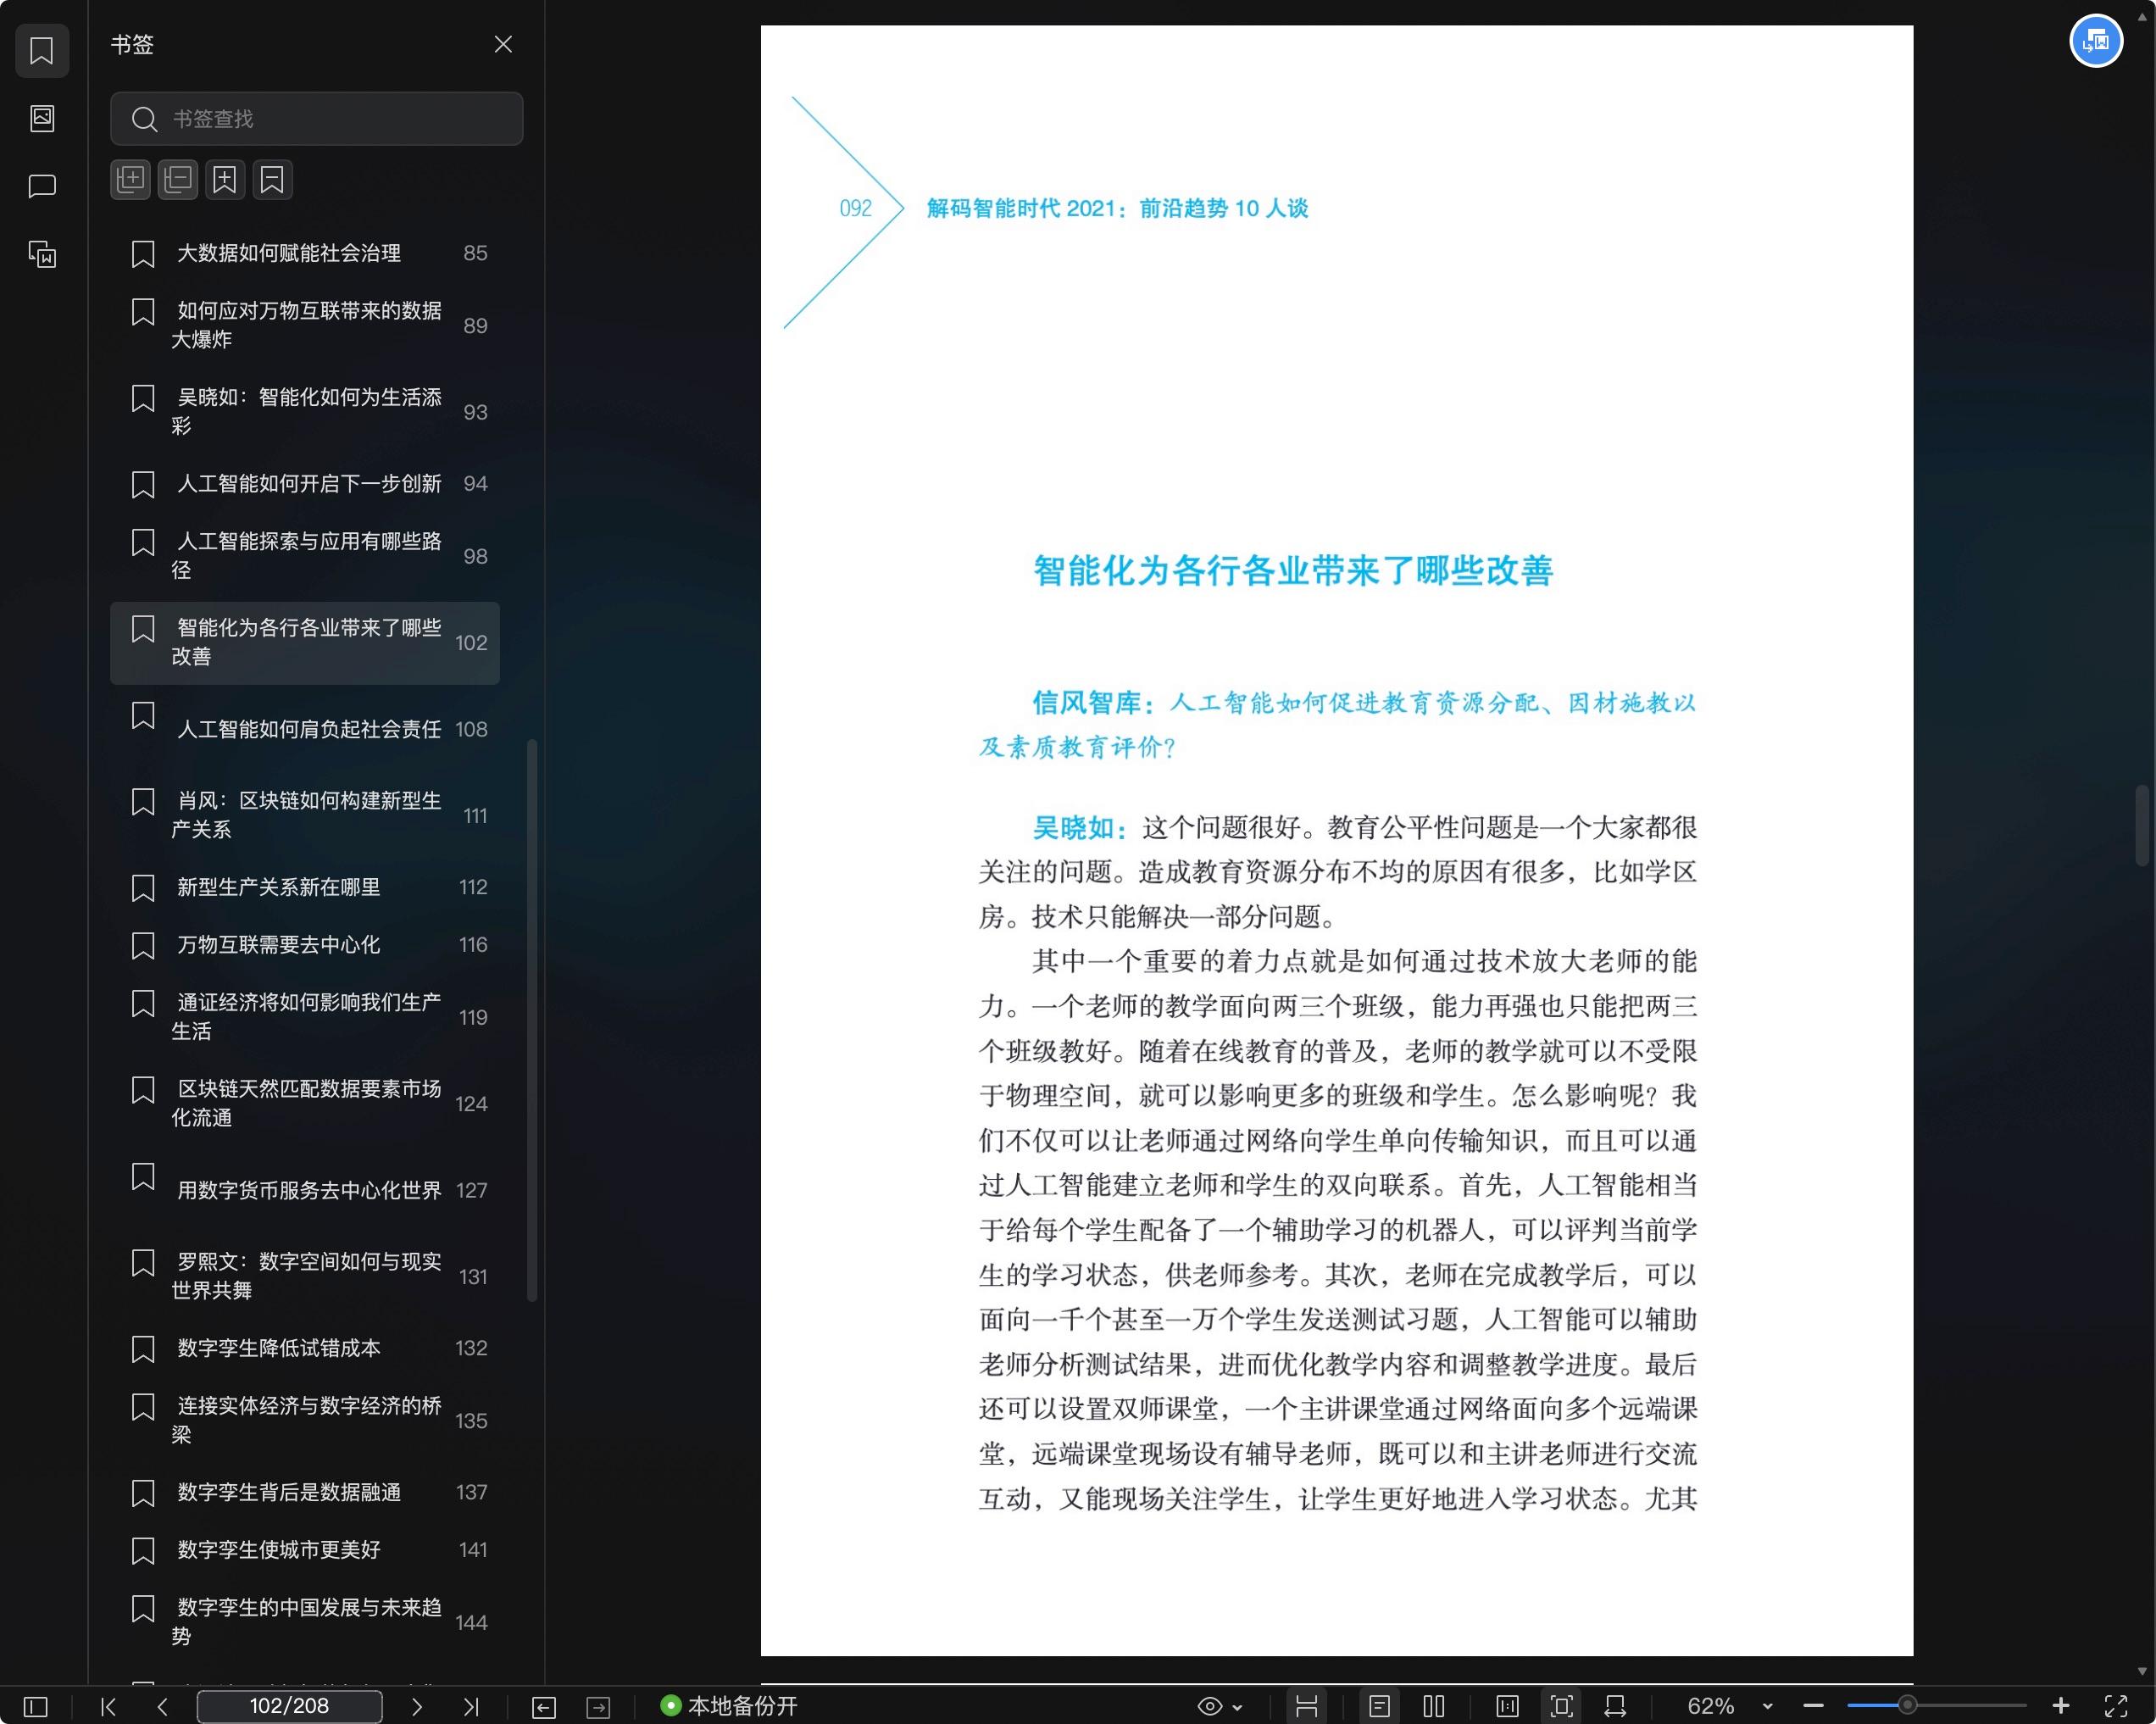Open bookmark 万物互联需要去中心化
Screen dimensions: 2156x1724
click(305, 945)
